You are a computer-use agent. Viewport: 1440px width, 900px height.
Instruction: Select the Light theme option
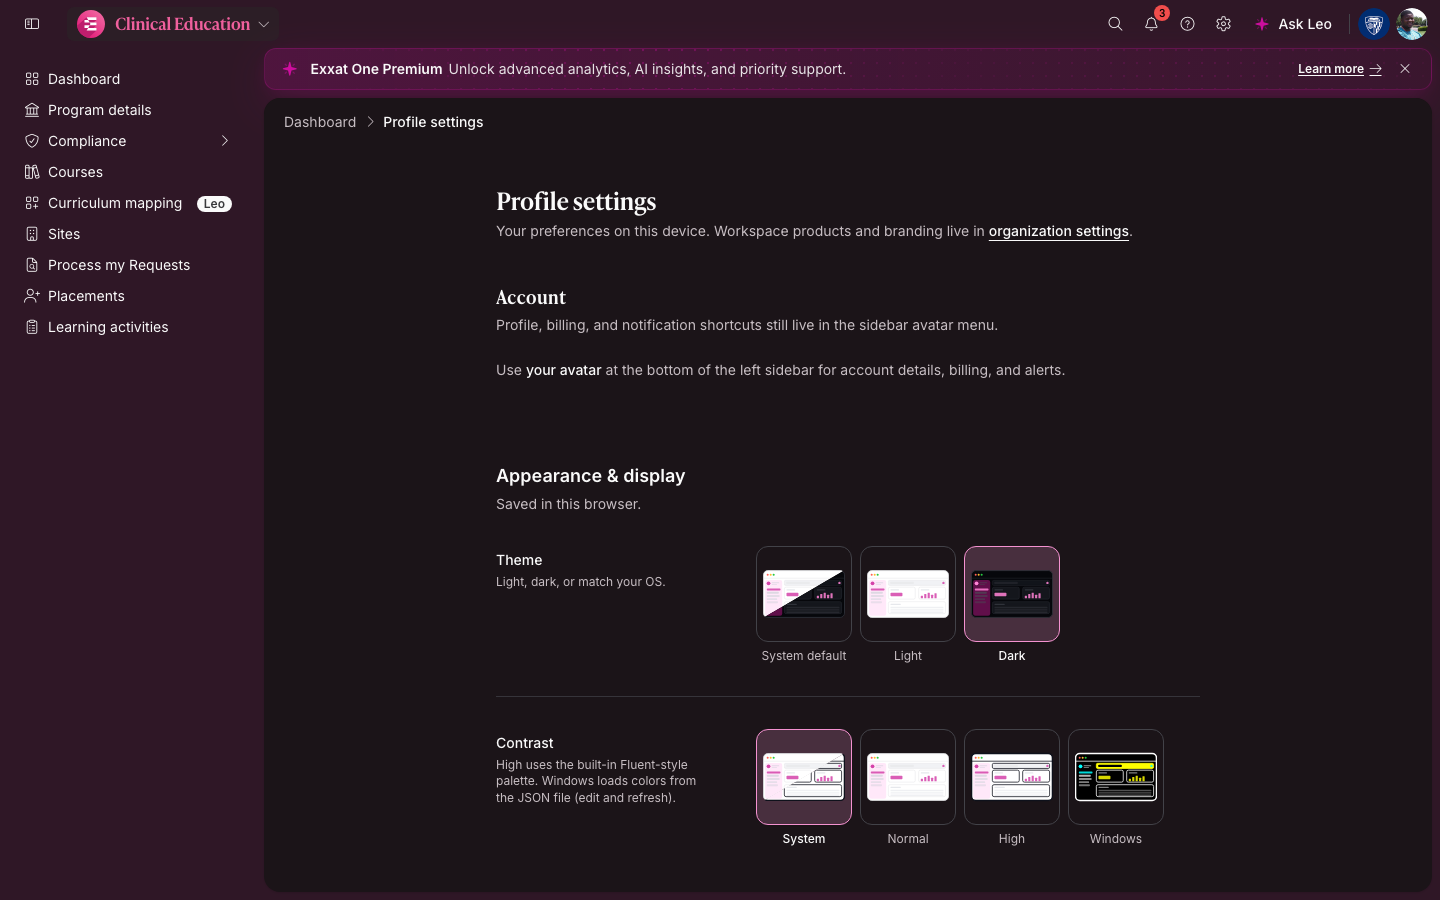tap(908, 594)
